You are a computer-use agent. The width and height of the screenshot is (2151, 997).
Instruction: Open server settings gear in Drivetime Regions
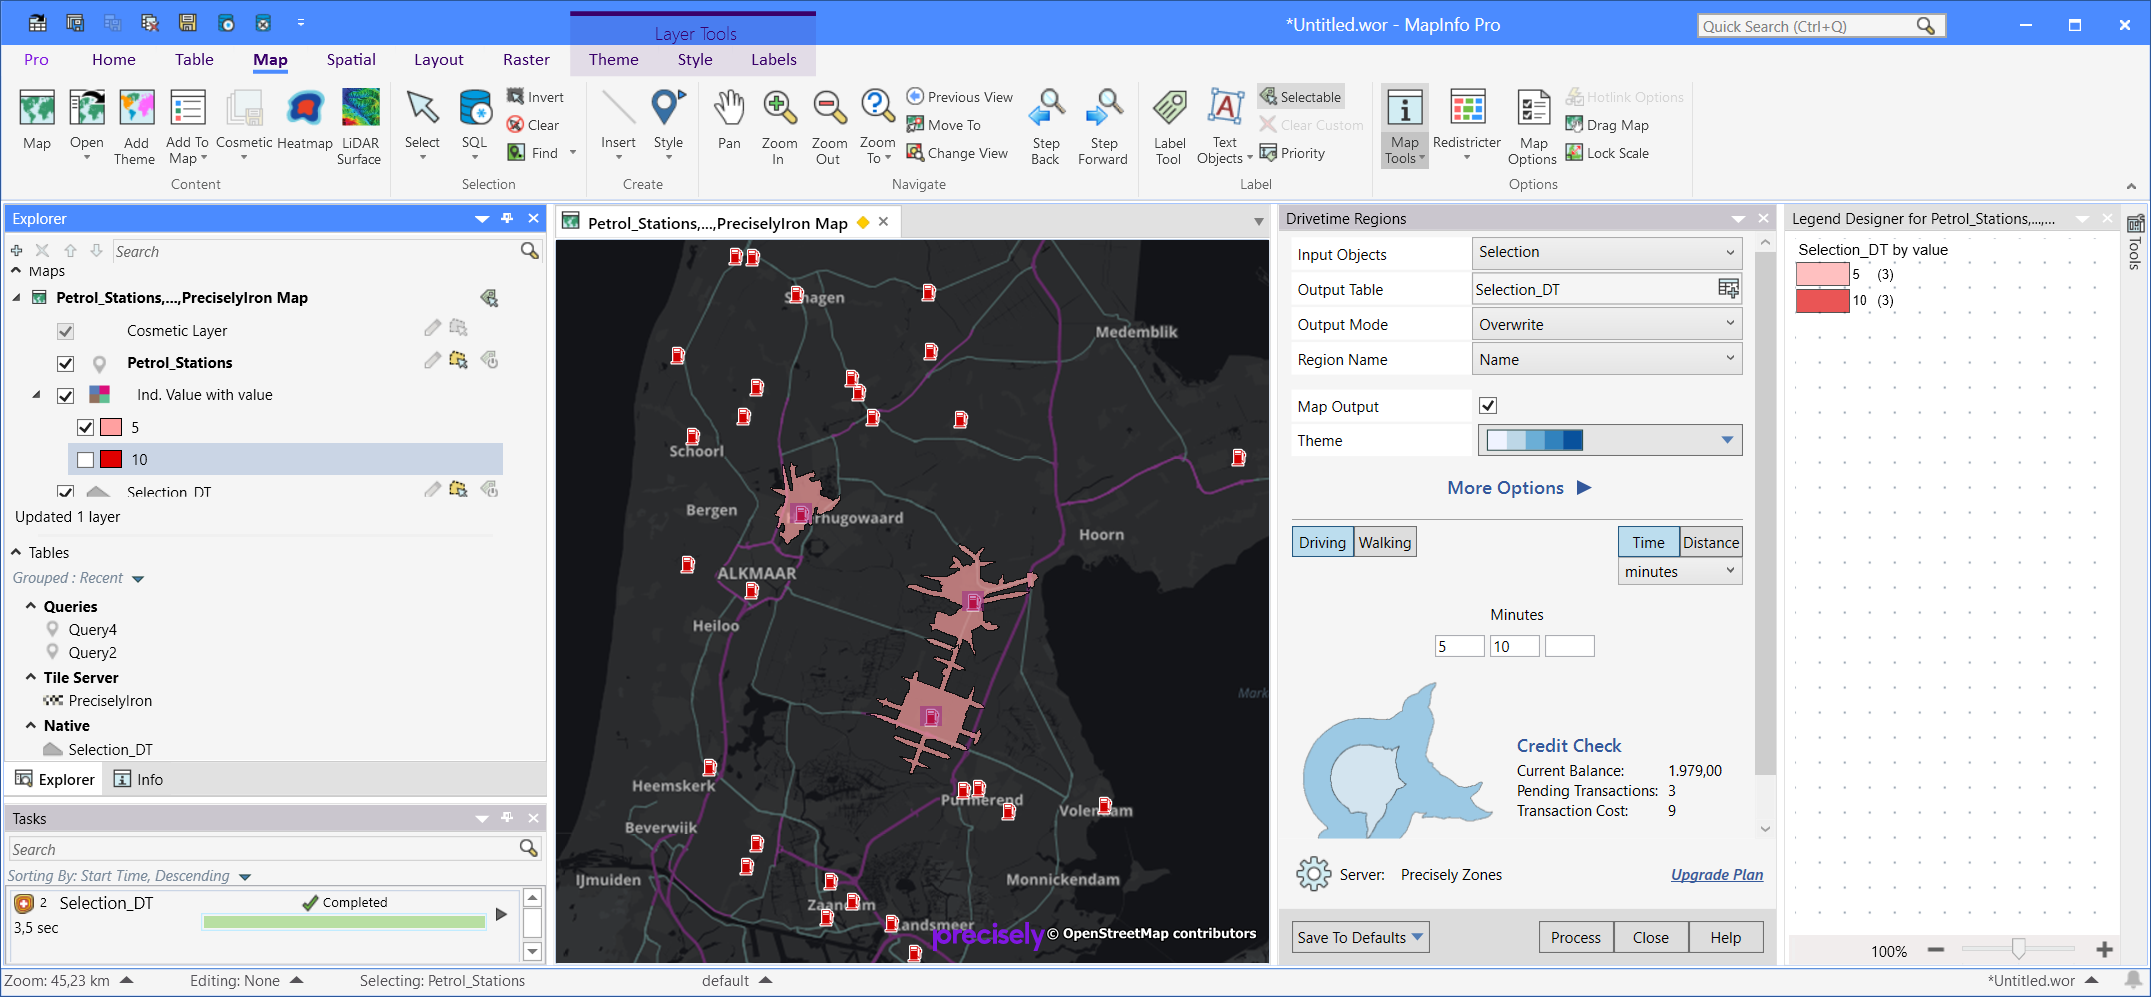click(x=1313, y=874)
